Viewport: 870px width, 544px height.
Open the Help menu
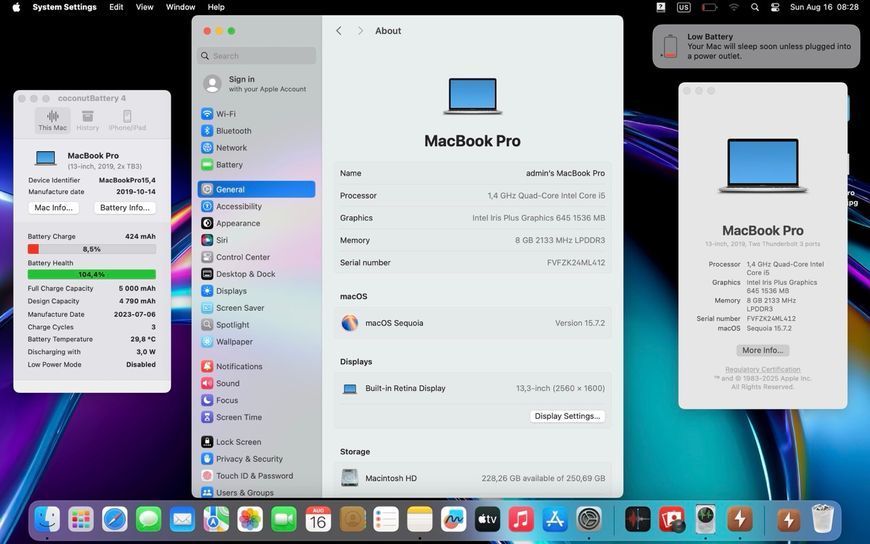tap(216, 7)
